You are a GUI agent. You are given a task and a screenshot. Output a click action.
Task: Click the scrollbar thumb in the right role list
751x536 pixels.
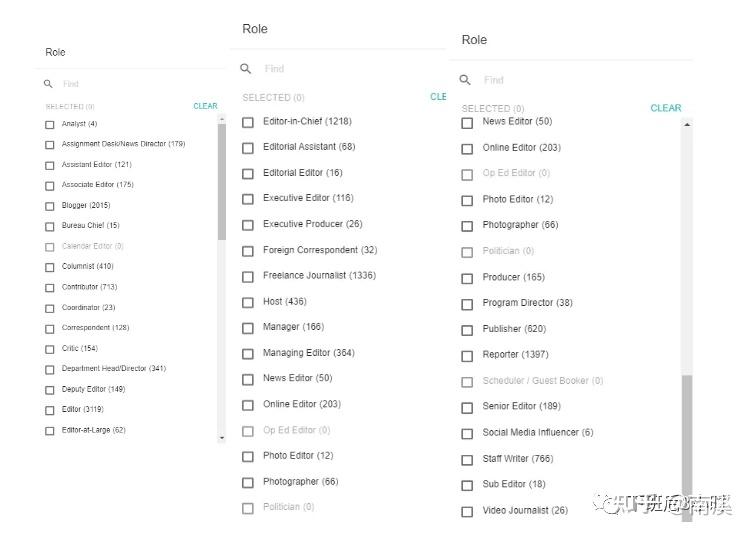click(x=687, y=440)
